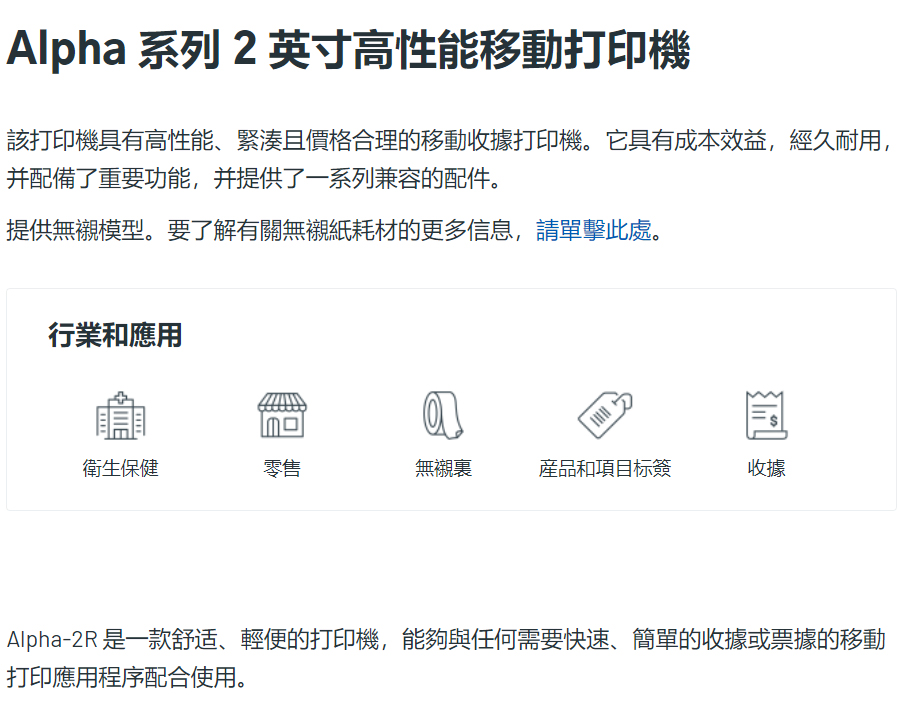Click the receipt with dollar sign icon
The height and width of the screenshot is (713, 904).
coord(766,415)
